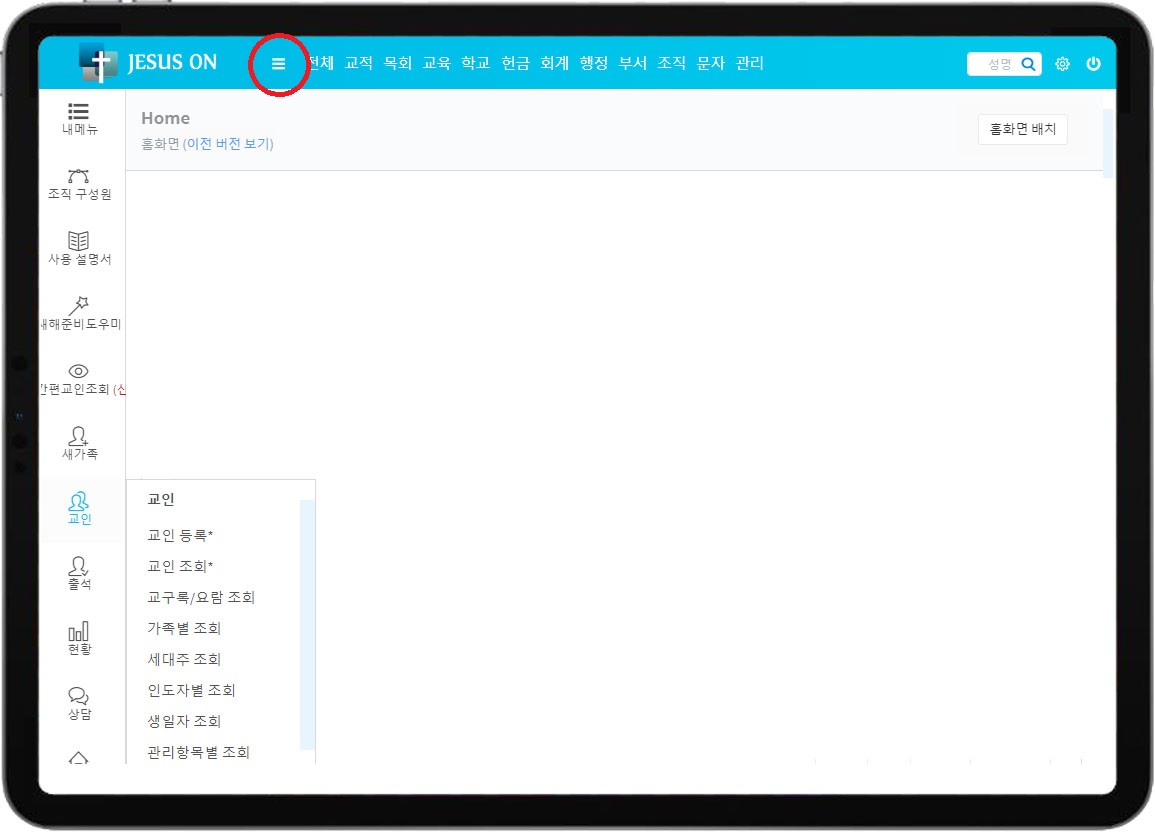This screenshot has width=1155, height=832.
Task: Open the 현황 chart icon
Action: tap(79, 638)
